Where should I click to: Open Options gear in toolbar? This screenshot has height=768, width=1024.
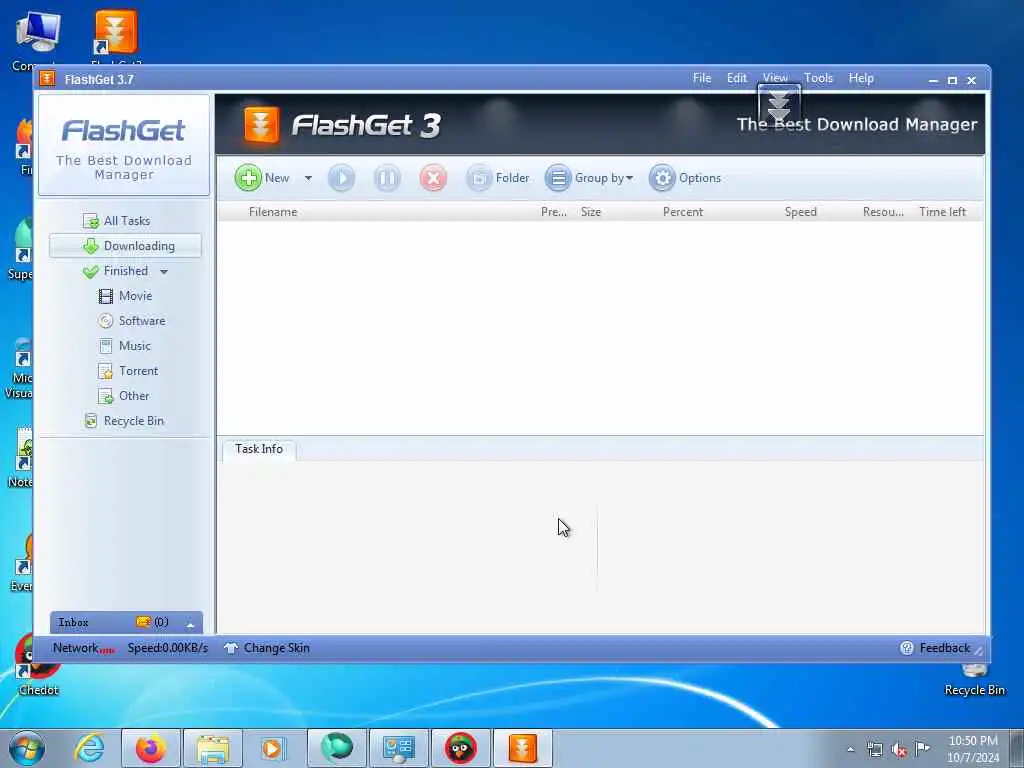pos(685,178)
